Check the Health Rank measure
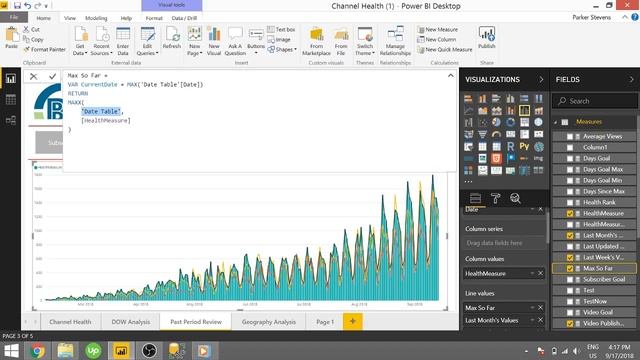 (570, 202)
